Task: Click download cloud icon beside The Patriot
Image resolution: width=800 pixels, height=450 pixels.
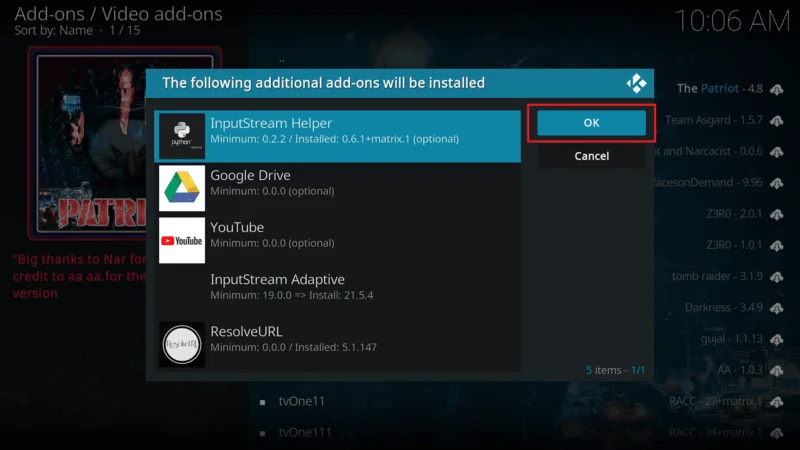Action: pyautogui.click(x=777, y=90)
